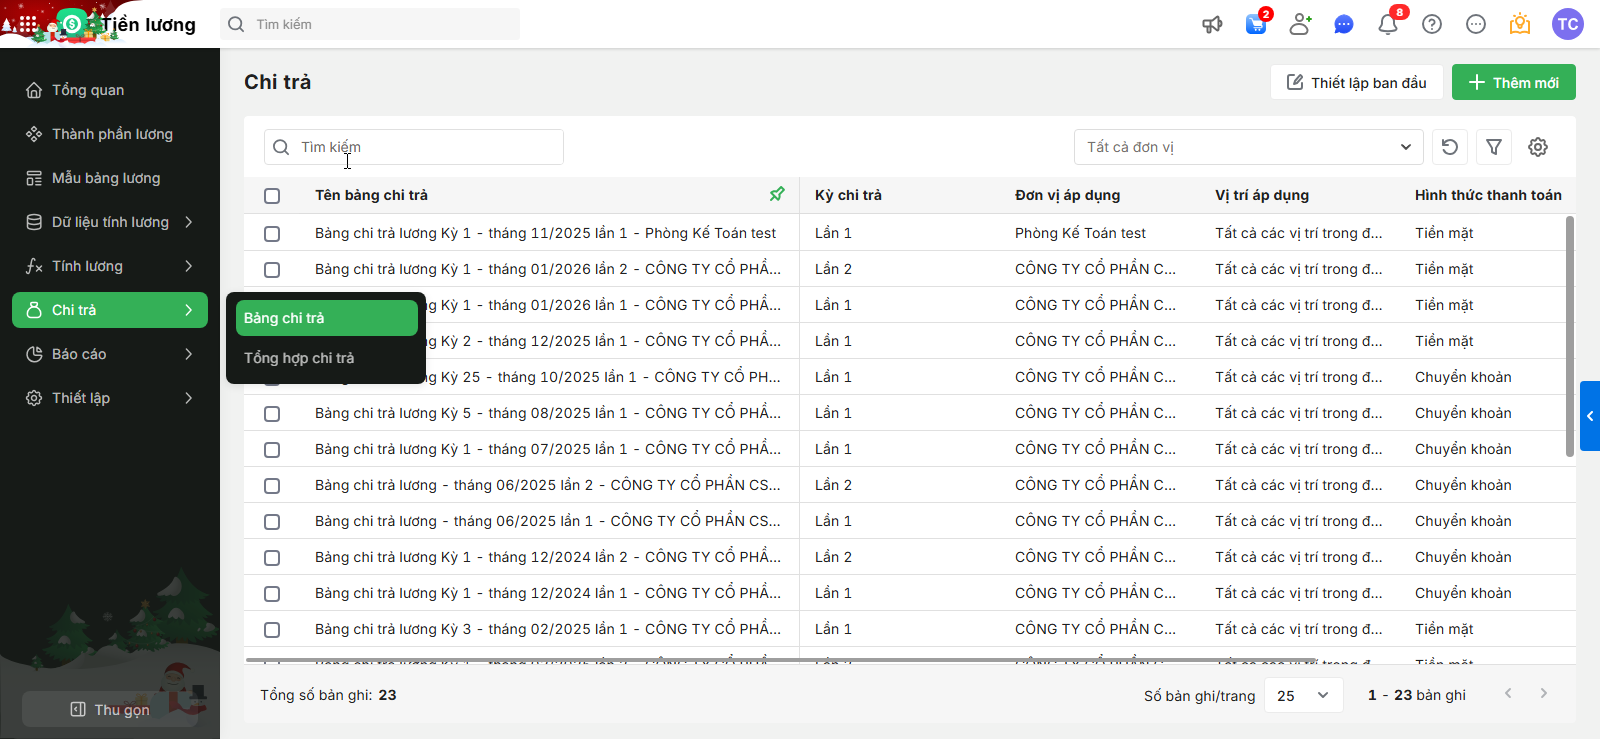Click the pin column icon
1600x739 pixels.
777,194
